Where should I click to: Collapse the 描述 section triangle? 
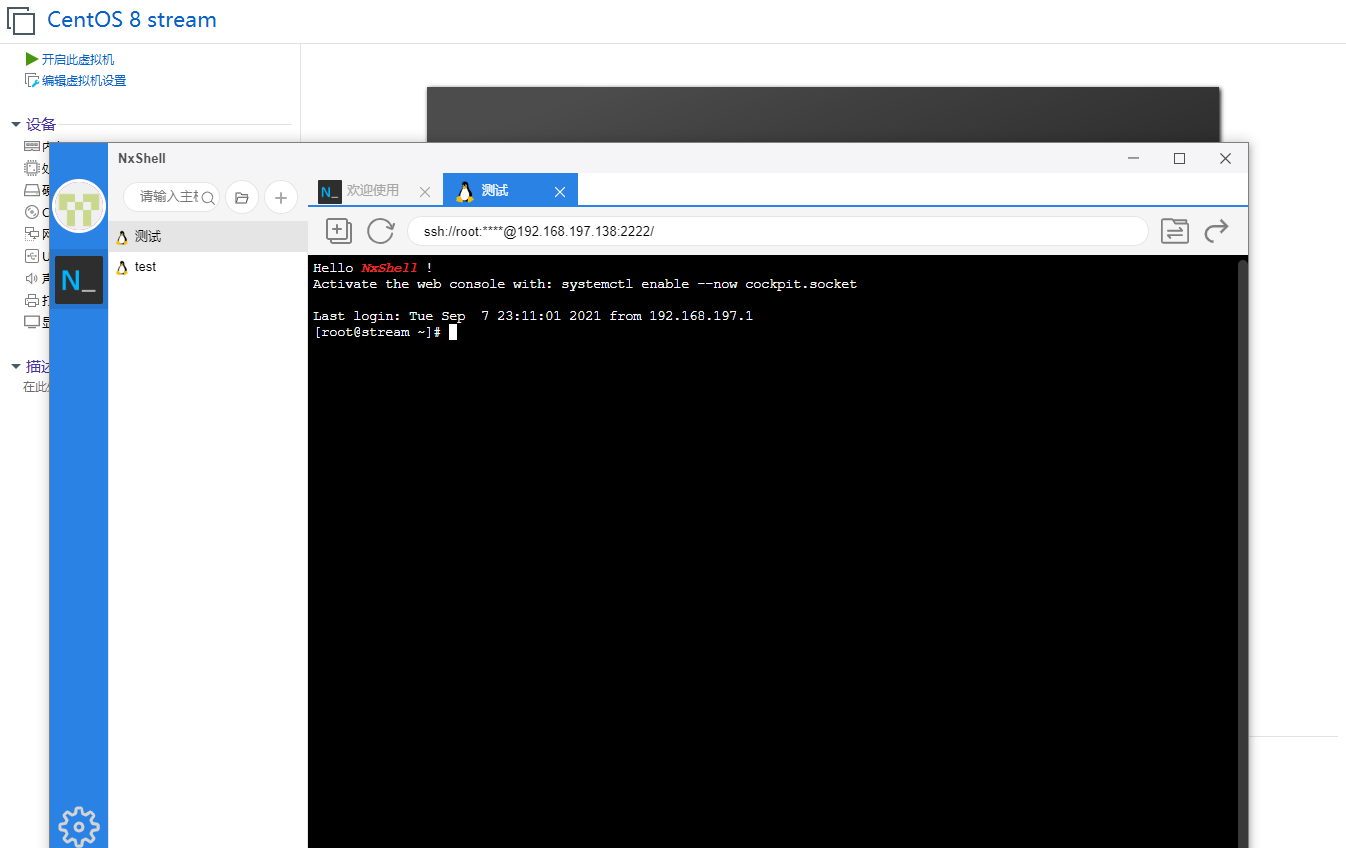(x=17, y=366)
